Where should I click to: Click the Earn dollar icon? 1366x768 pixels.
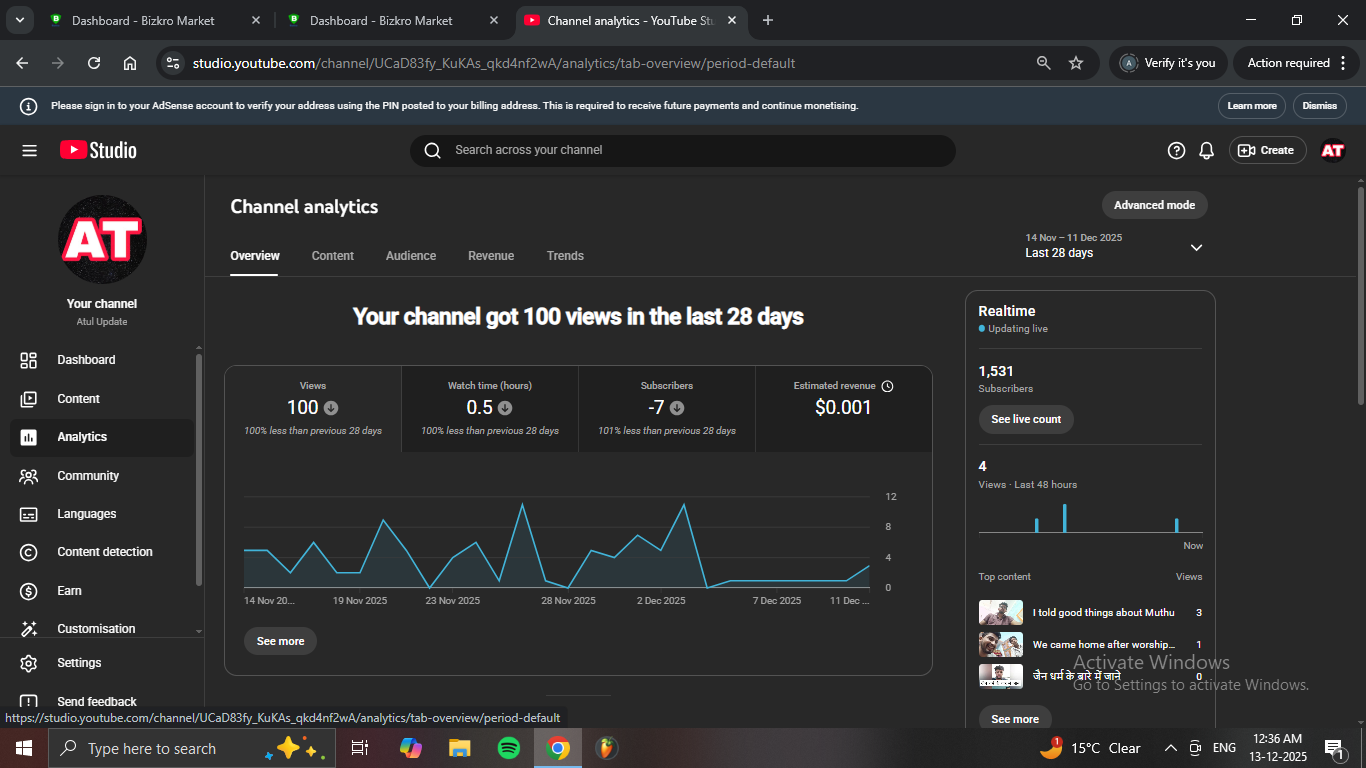pyautogui.click(x=29, y=591)
